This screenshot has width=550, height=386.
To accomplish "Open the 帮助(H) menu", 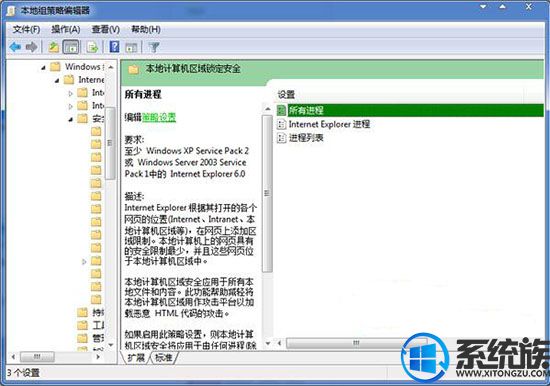I will (x=146, y=29).
